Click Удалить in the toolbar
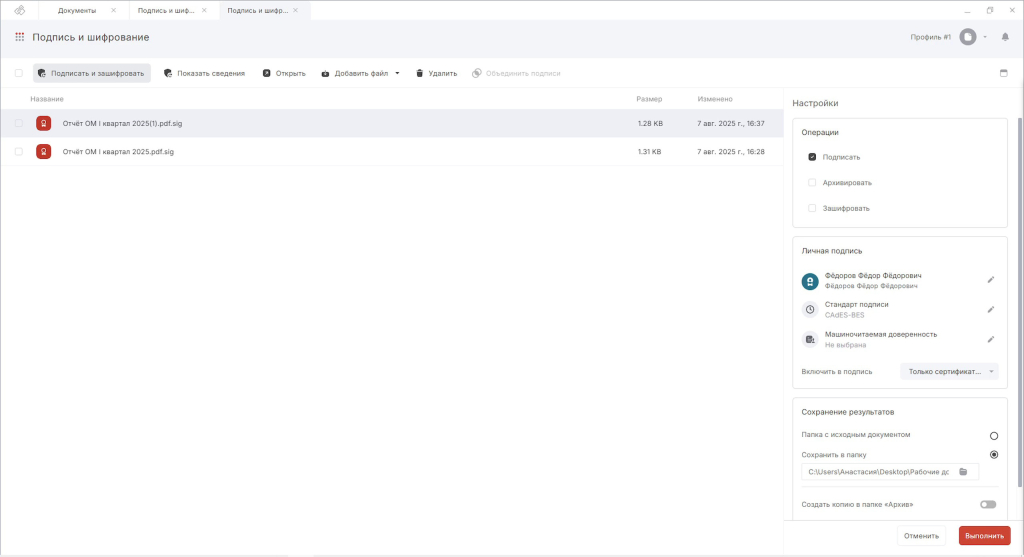Viewport: 1024px width, 557px height. (436, 73)
